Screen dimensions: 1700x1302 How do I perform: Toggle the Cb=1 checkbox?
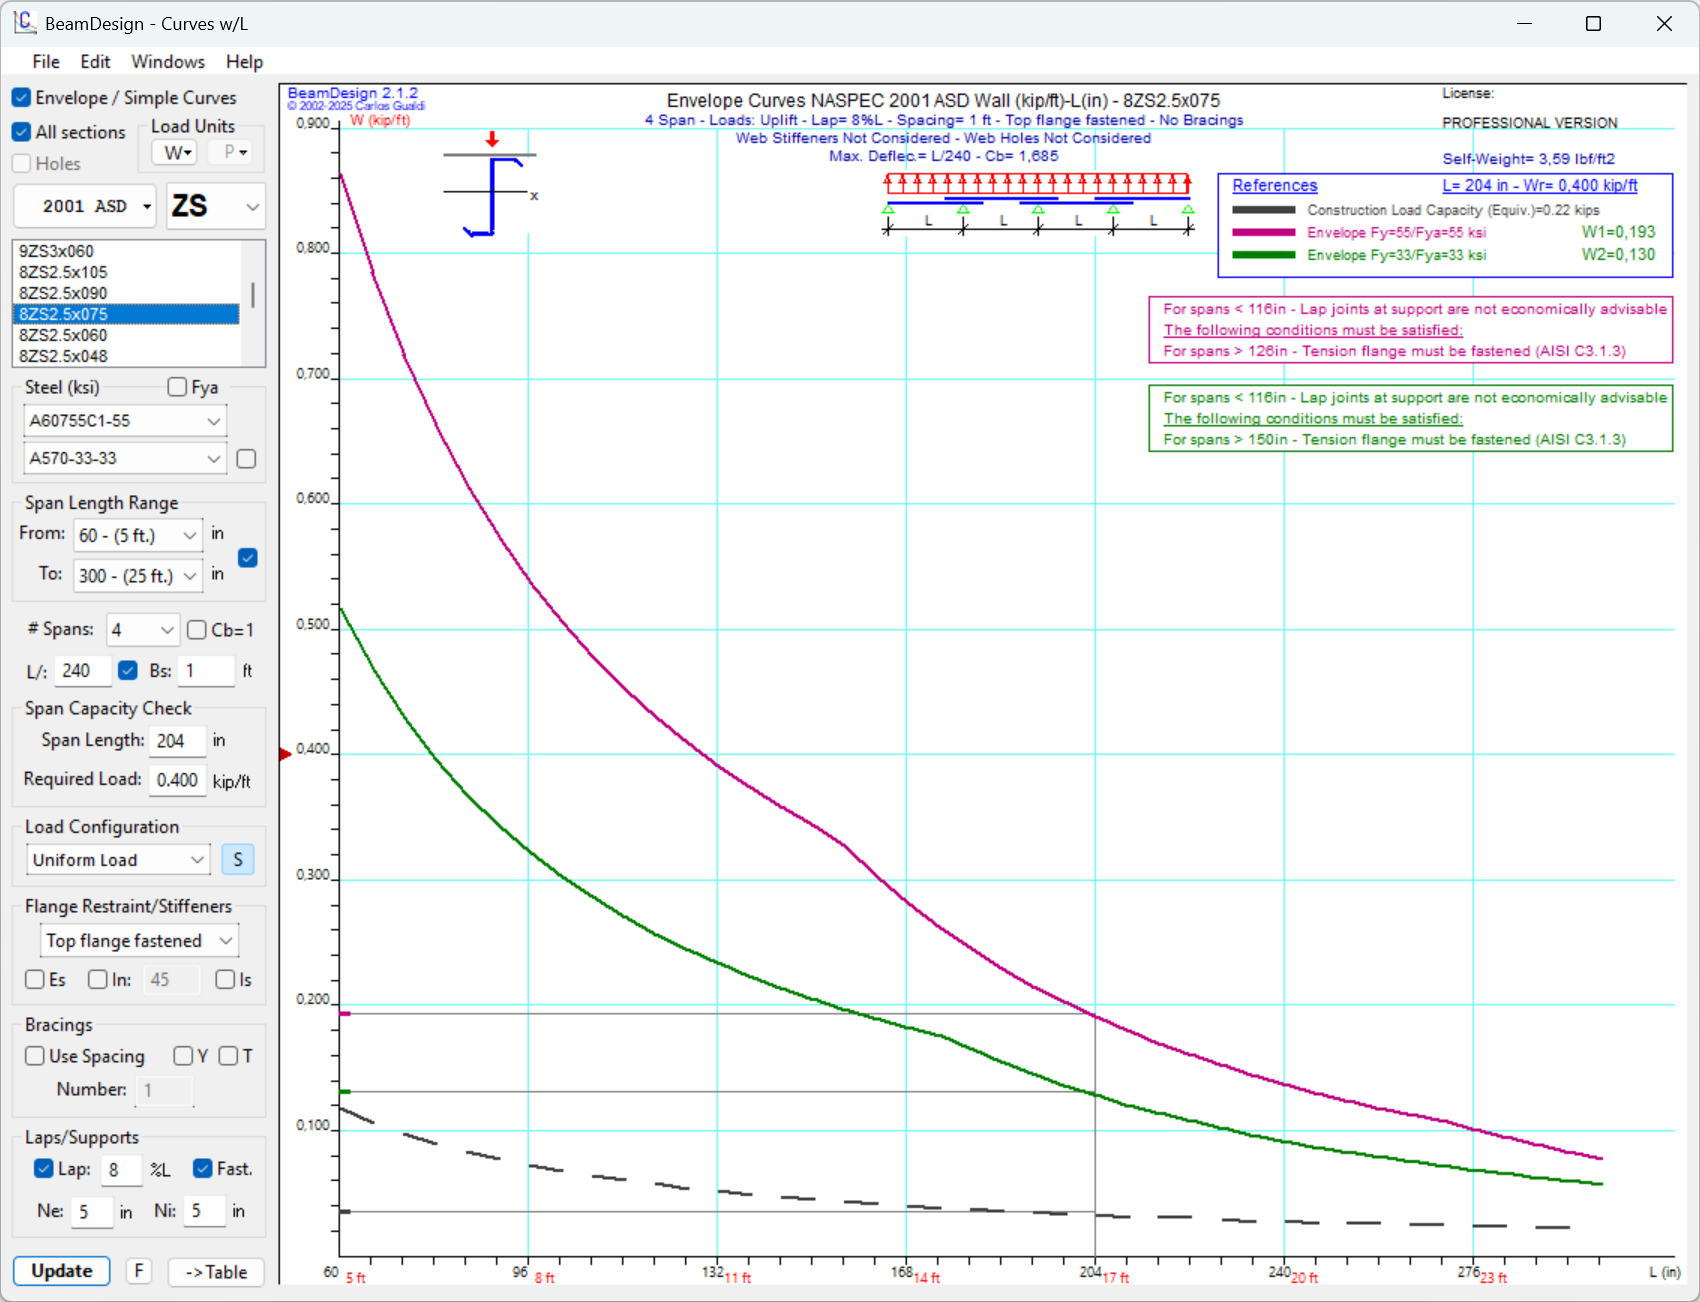tap(197, 630)
